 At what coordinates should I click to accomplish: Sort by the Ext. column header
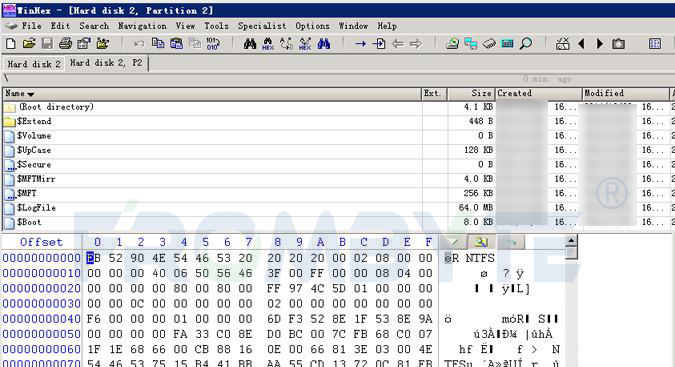click(434, 93)
